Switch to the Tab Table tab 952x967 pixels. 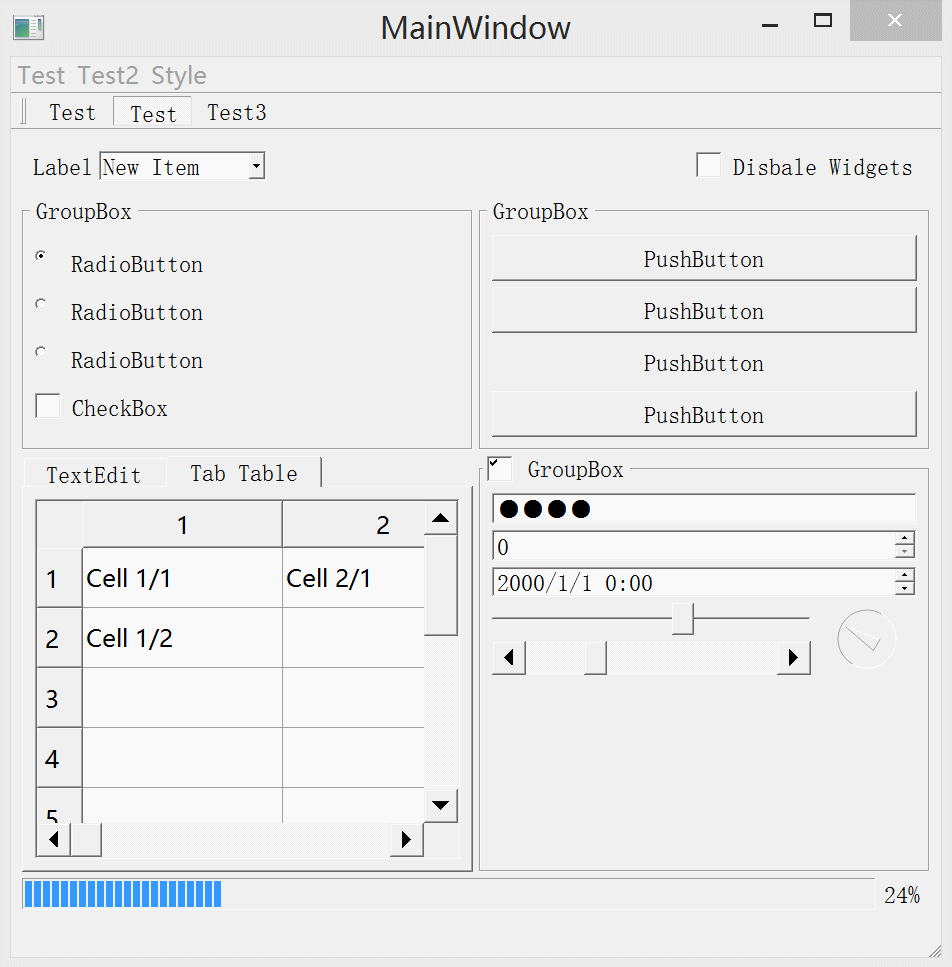pos(244,472)
